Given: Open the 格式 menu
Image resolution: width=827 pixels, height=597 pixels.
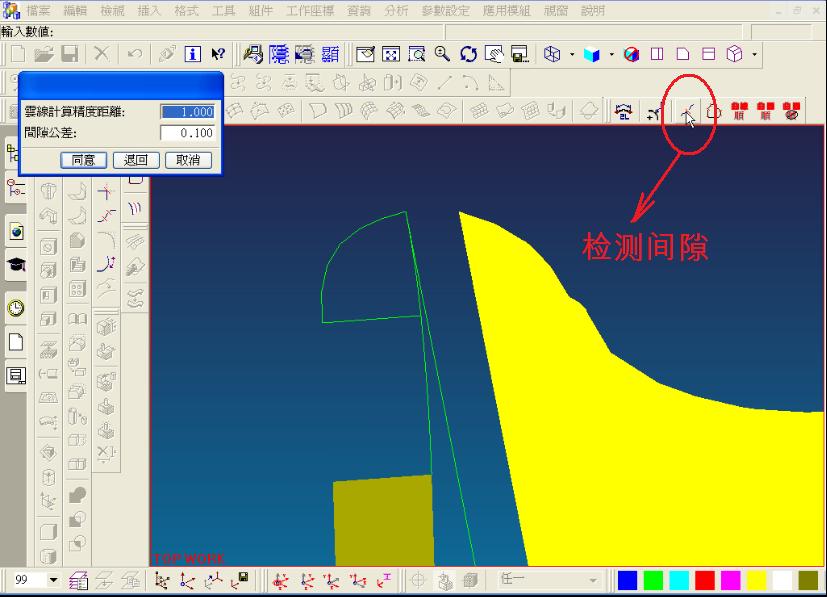Looking at the screenshot, I should [186, 11].
